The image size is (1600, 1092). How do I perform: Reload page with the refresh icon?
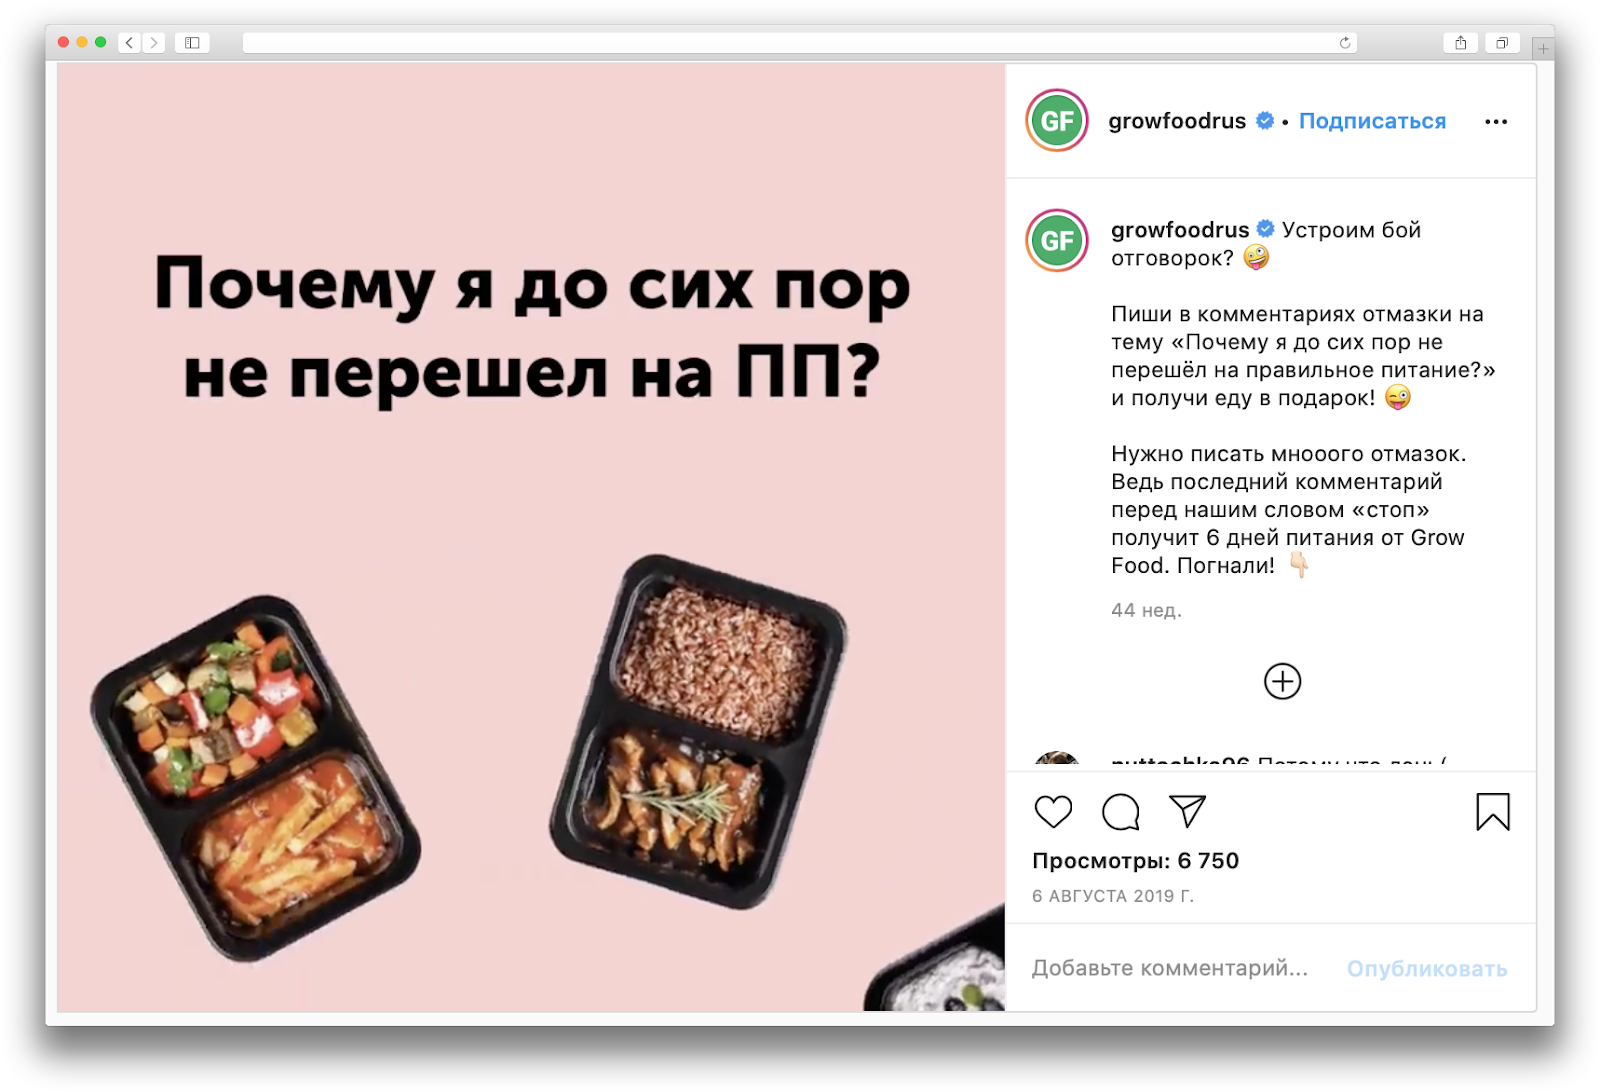point(1345,42)
